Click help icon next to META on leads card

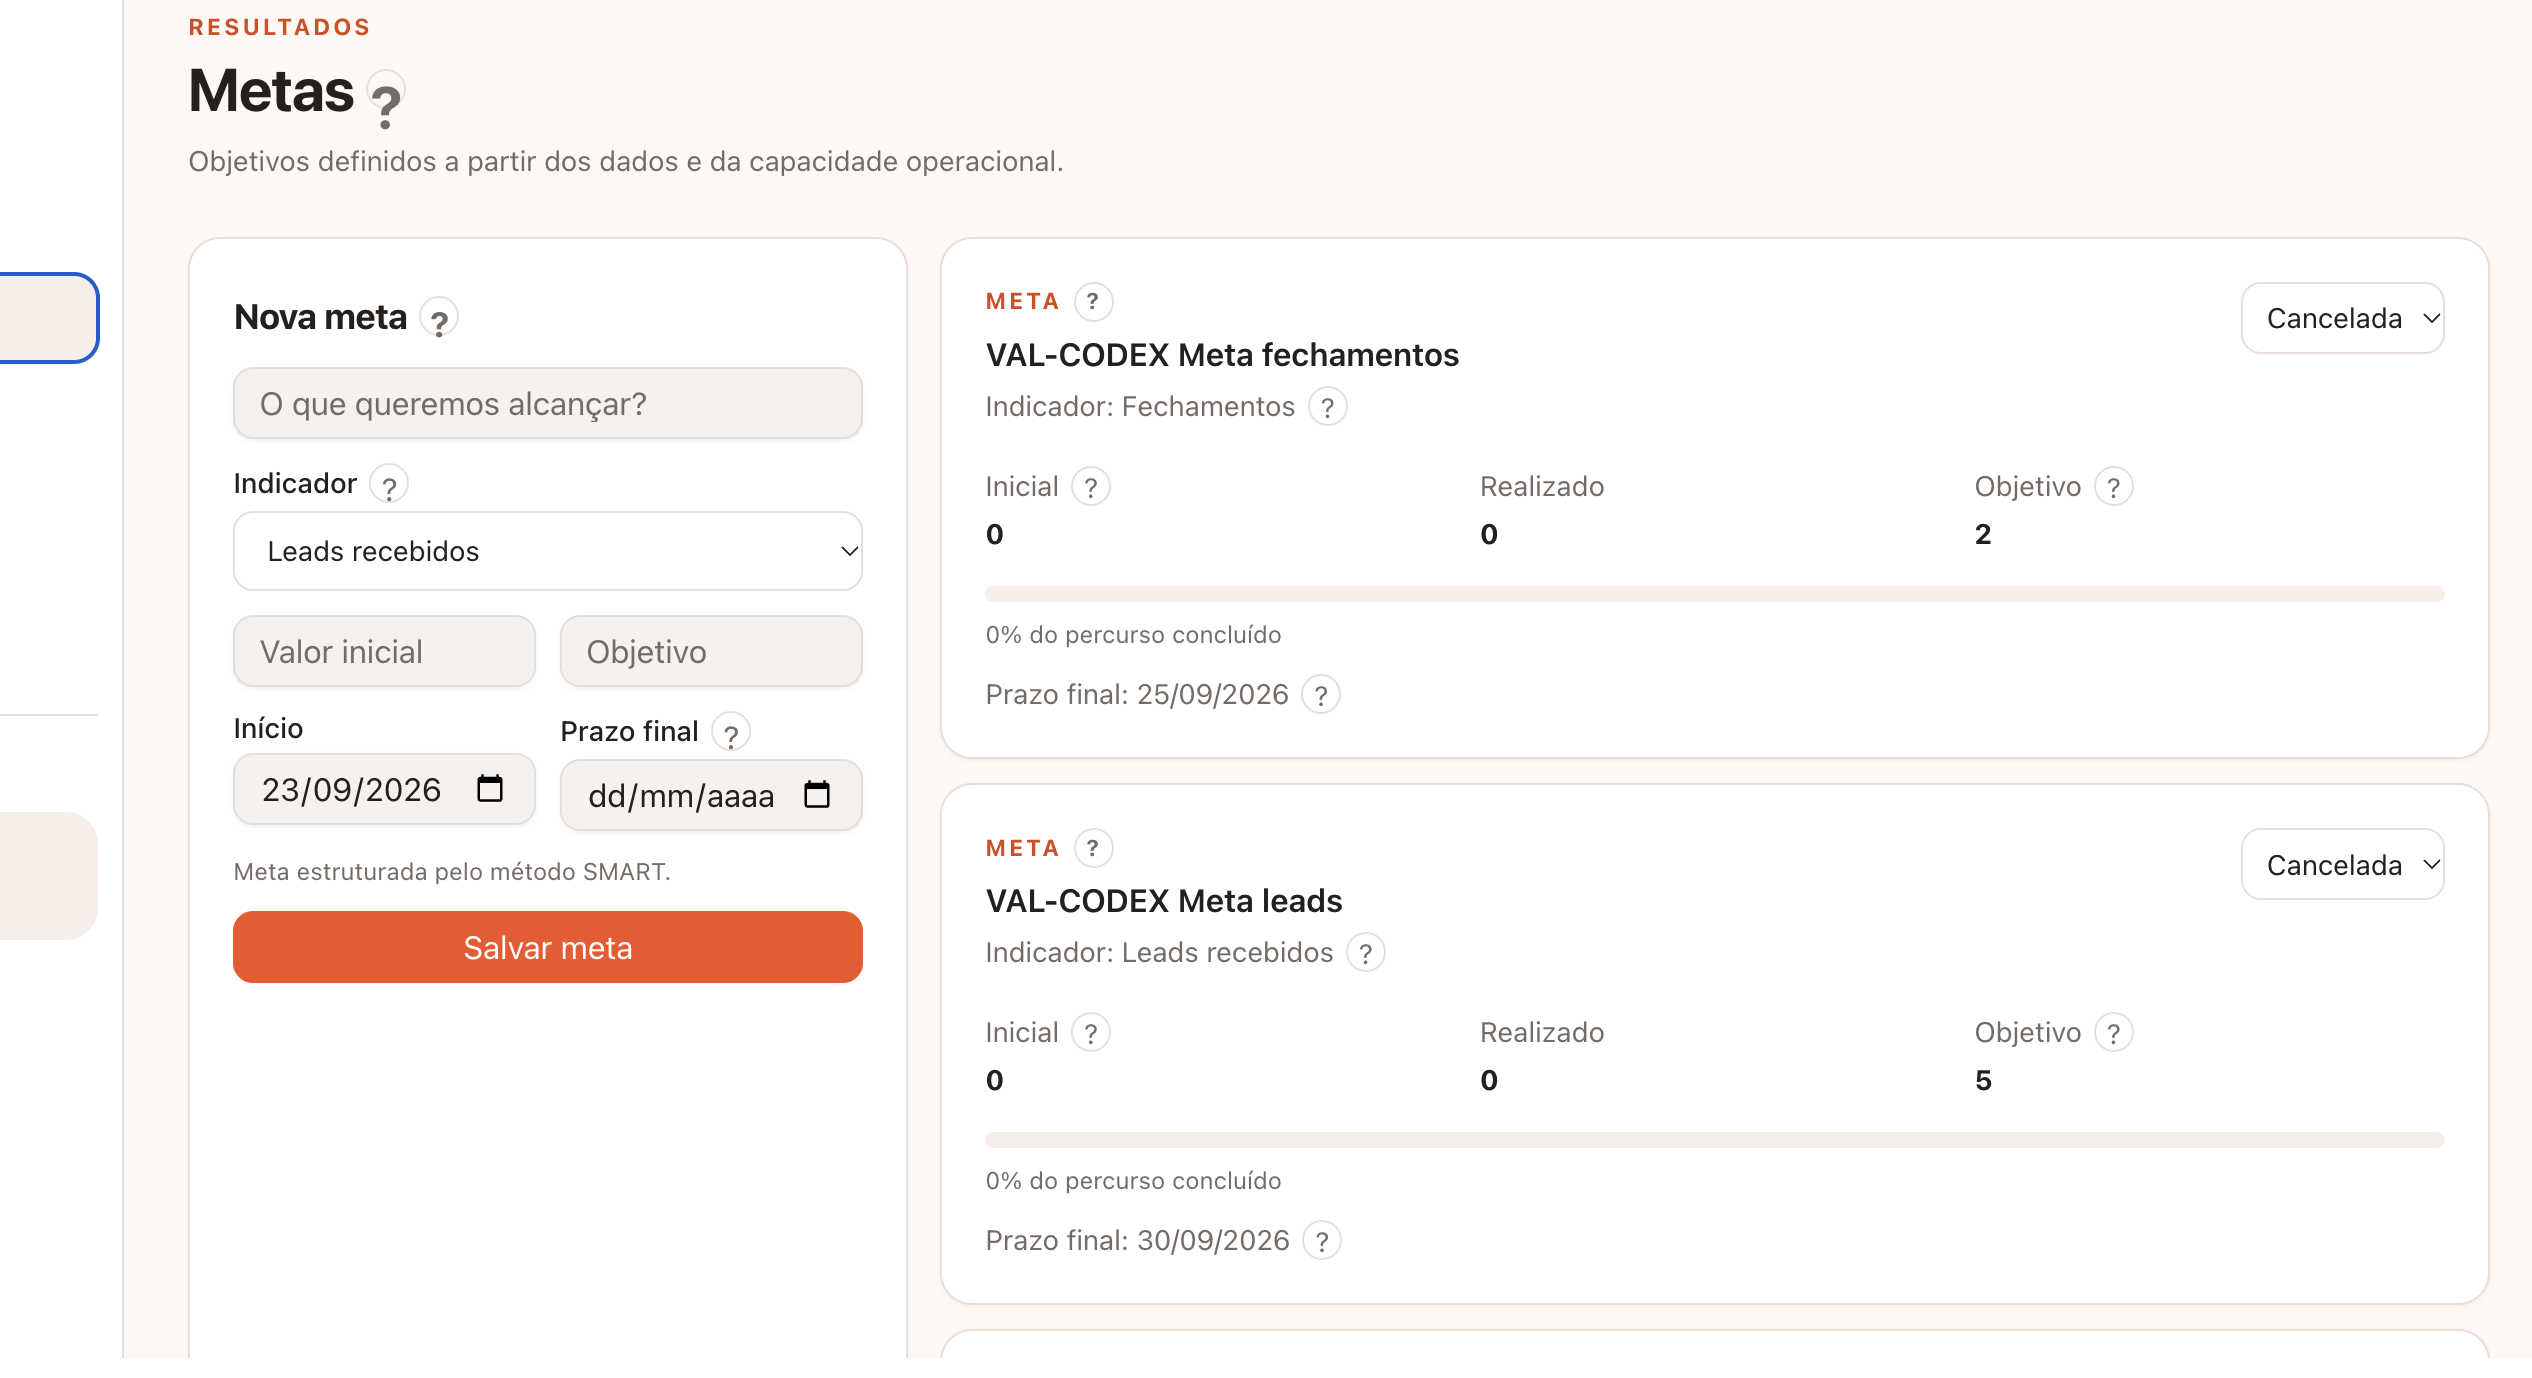pyautogui.click(x=1093, y=848)
